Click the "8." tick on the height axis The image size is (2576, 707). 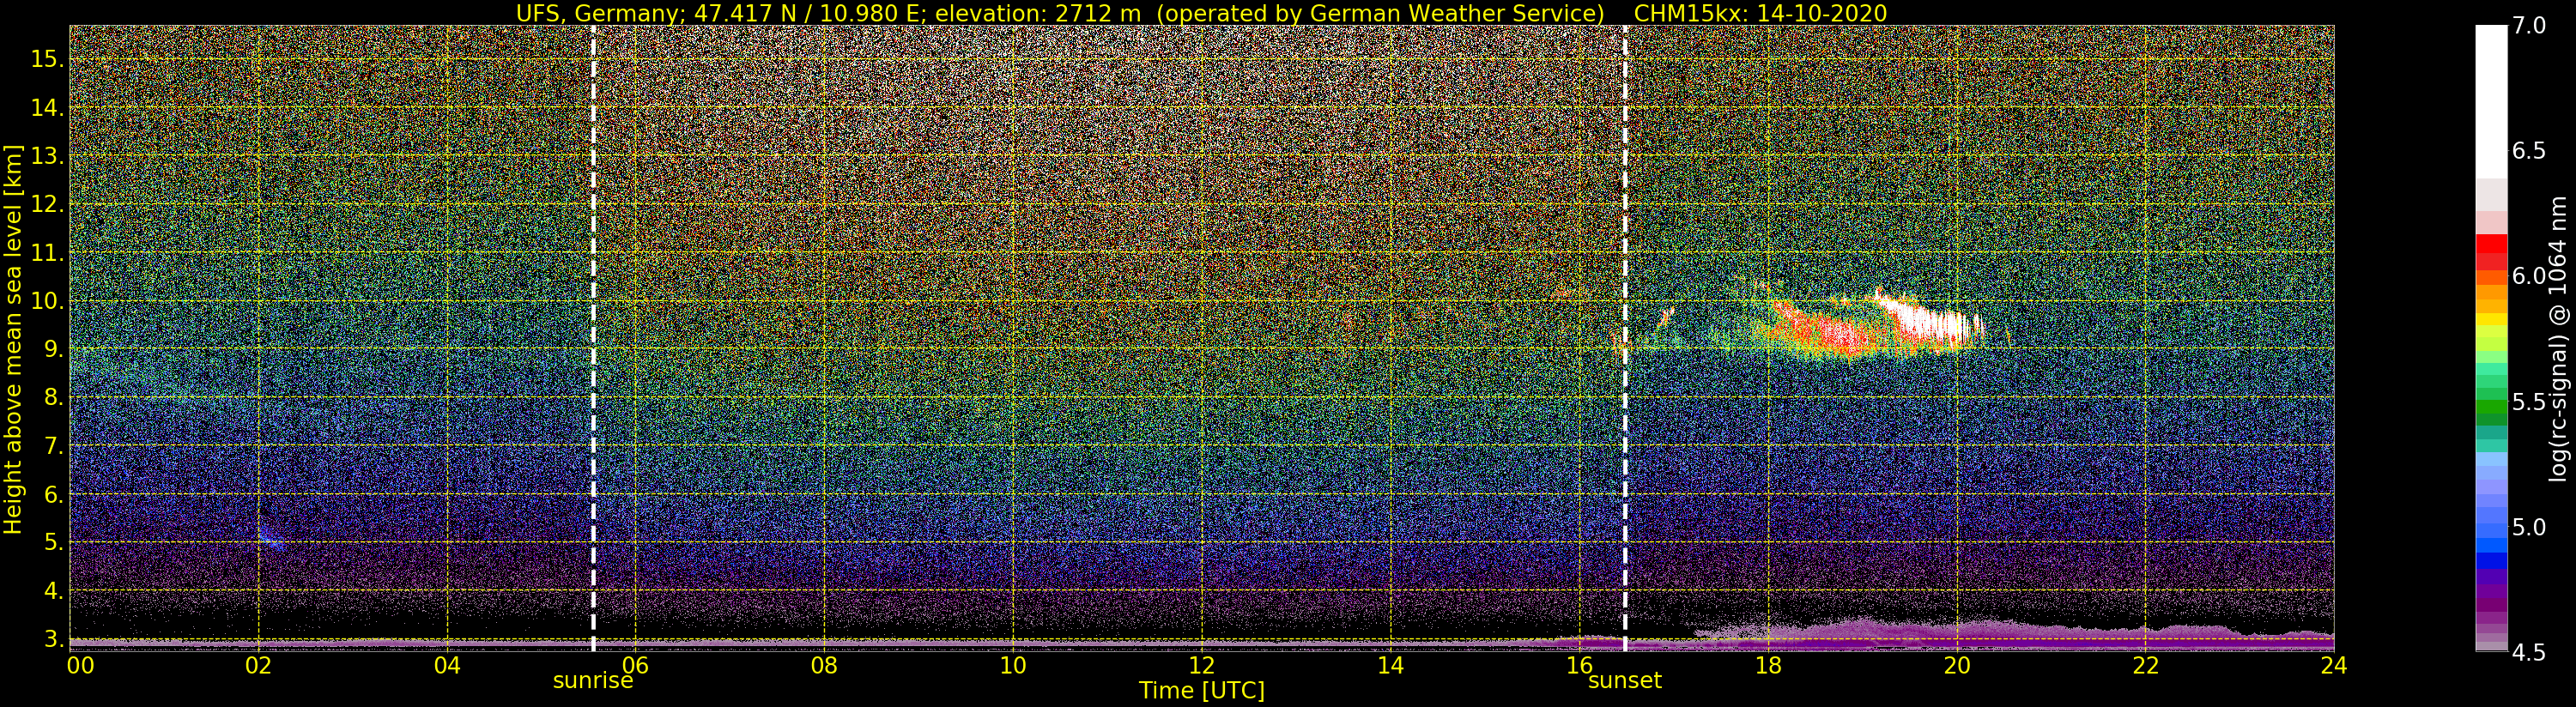click(x=53, y=397)
